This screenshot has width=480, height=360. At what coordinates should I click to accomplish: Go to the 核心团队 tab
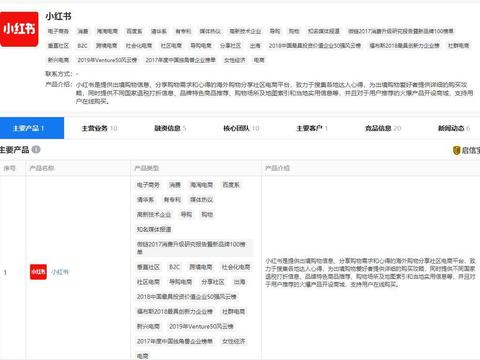pyautogui.click(x=241, y=128)
